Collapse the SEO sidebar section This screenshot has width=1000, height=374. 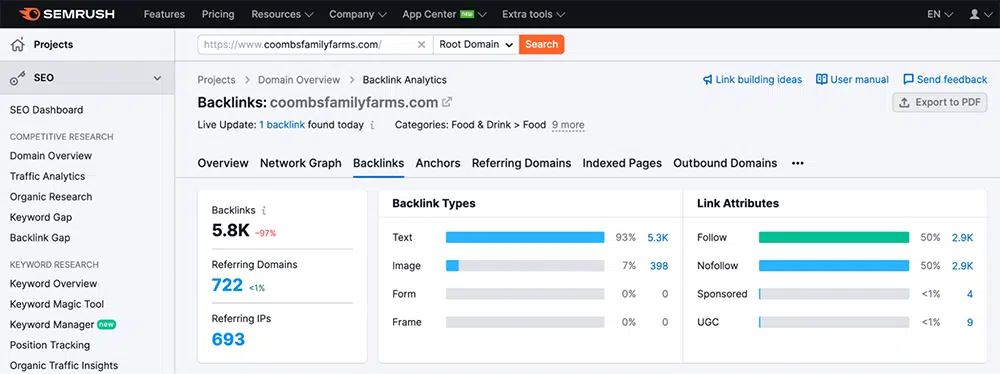pyautogui.click(x=158, y=78)
